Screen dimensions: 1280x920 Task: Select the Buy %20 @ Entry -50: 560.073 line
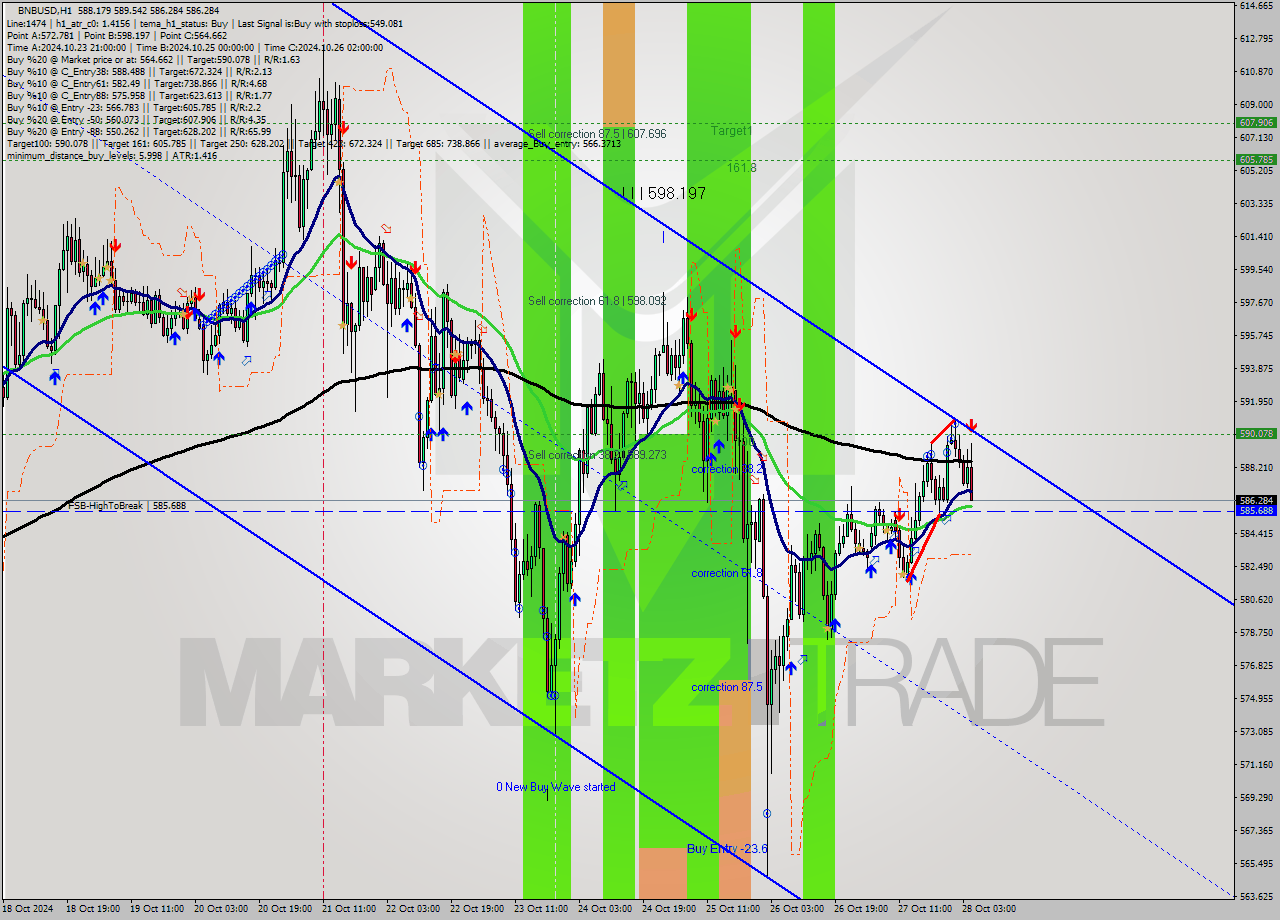coord(136,119)
